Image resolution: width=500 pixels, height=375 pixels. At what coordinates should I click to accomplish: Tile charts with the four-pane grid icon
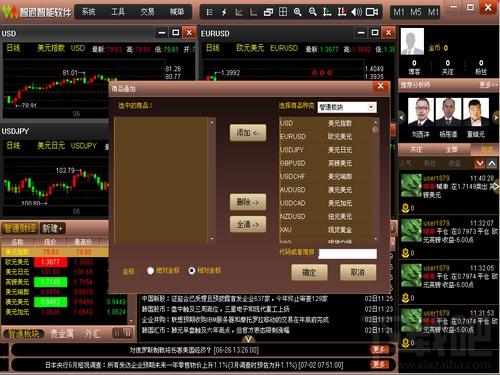click(x=283, y=12)
